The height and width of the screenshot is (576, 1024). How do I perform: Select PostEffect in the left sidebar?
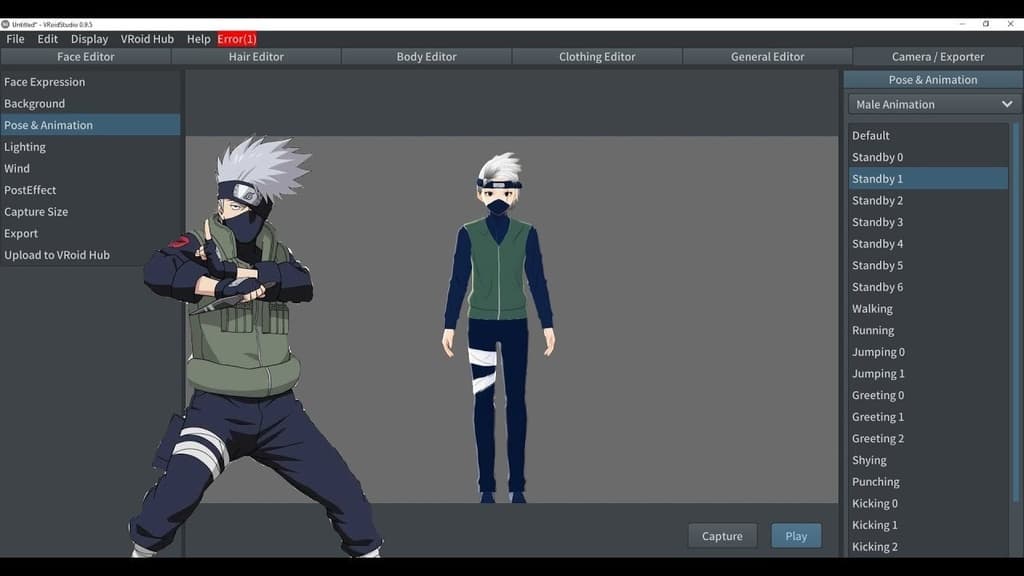tap(30, 190)
